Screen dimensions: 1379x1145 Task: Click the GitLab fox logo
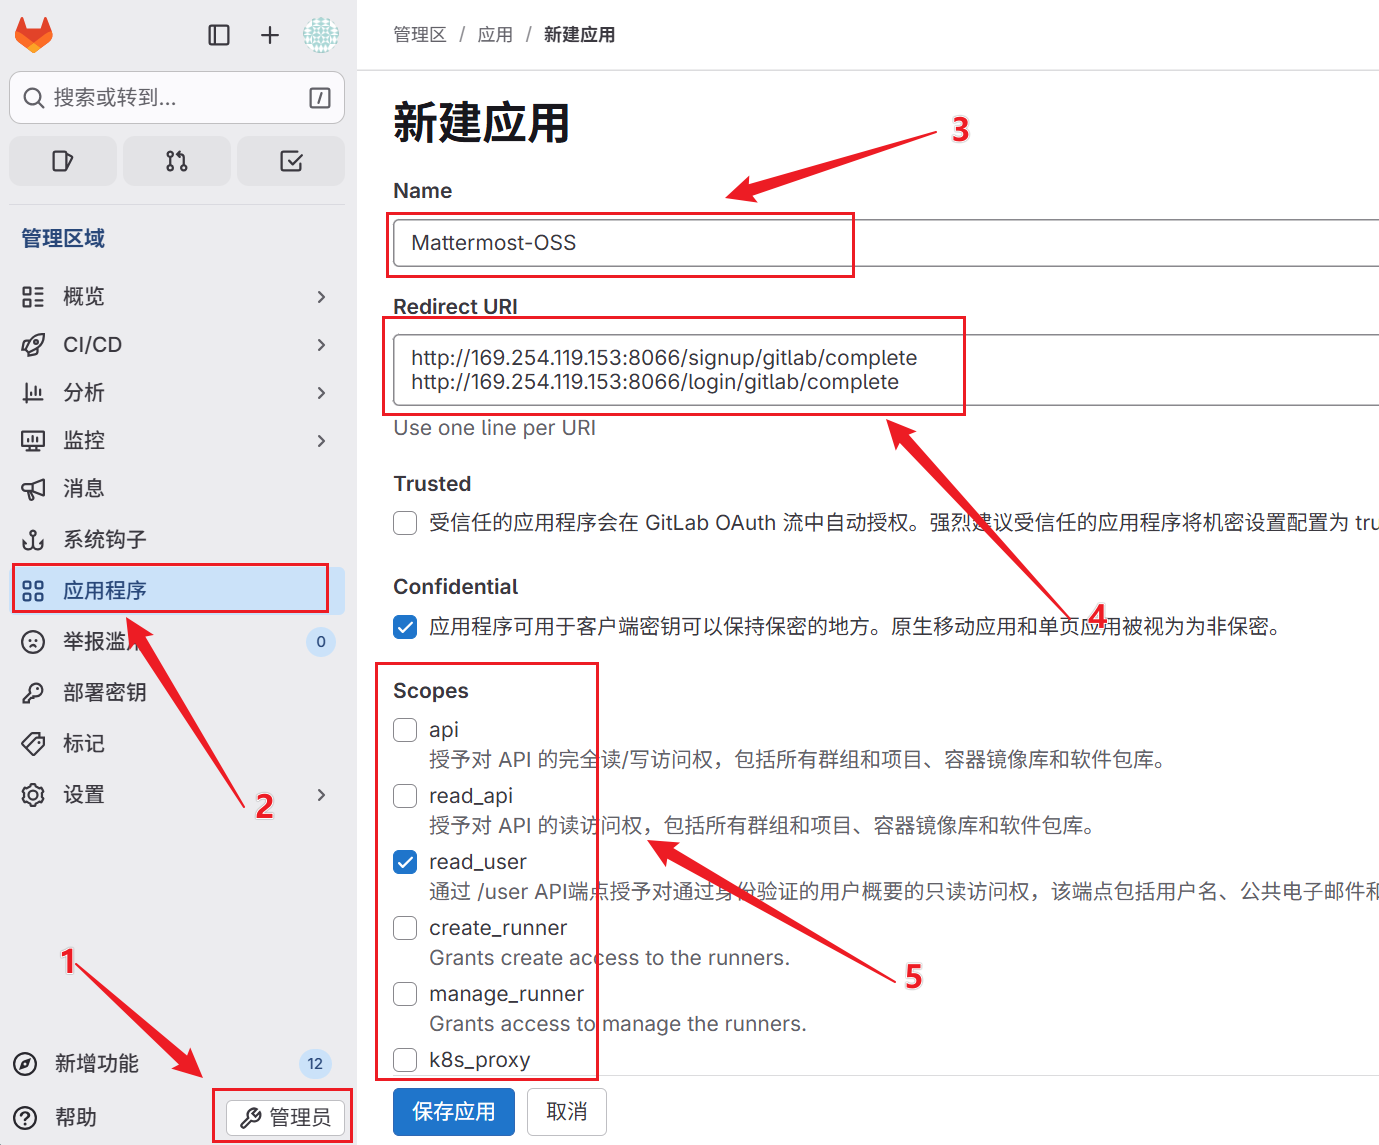[x=34, y=35]
